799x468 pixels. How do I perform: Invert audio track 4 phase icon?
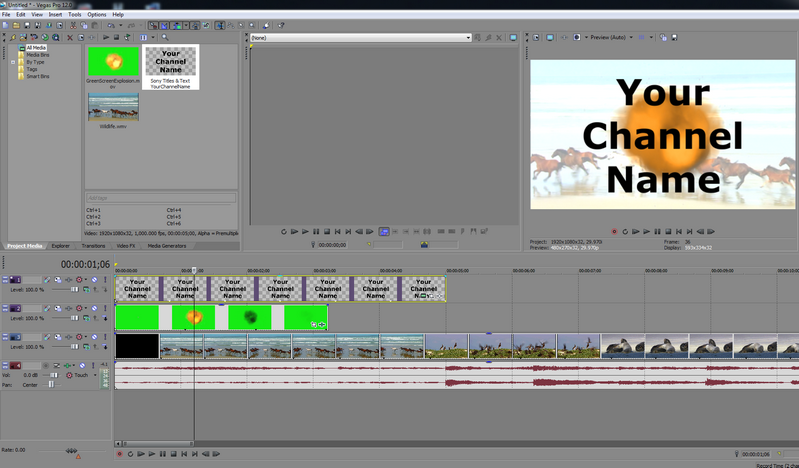point(56,365)
